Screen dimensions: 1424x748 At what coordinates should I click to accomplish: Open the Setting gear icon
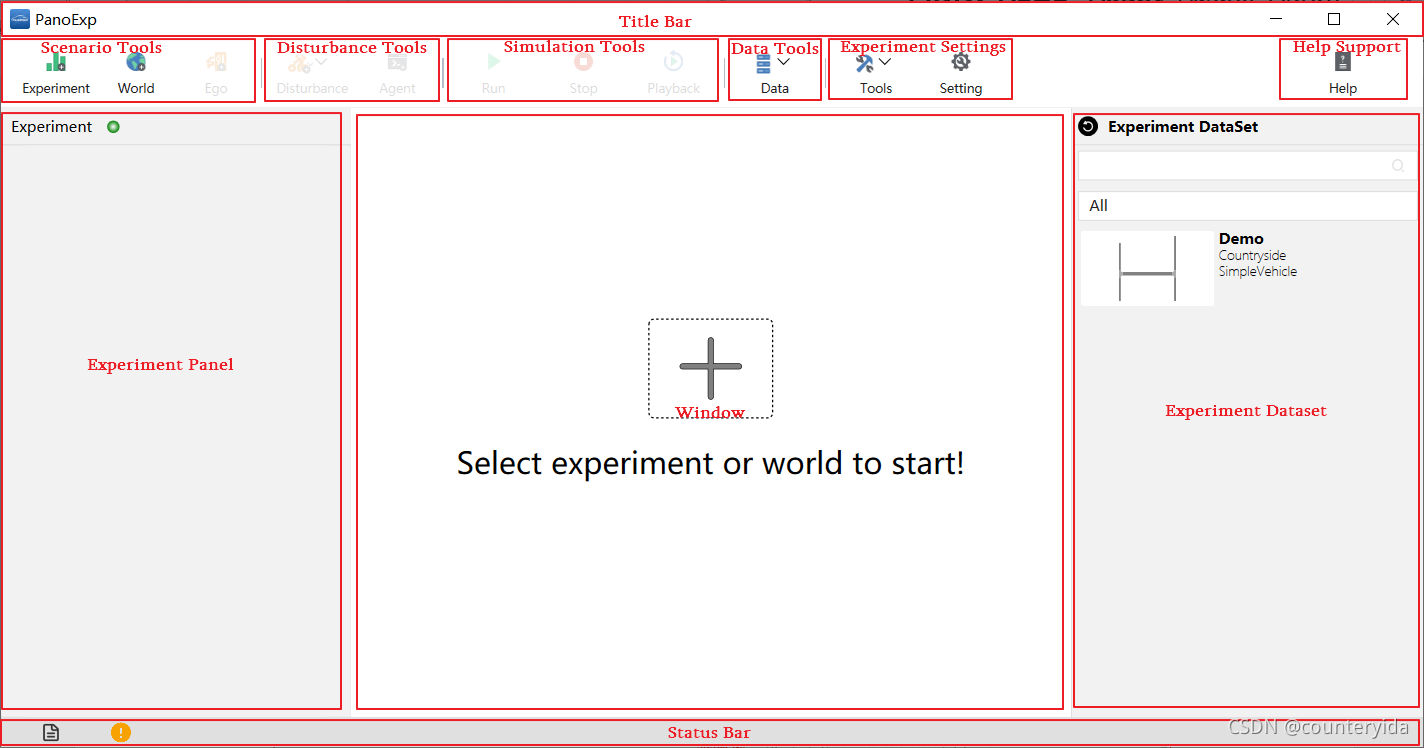click(x=961, y=62)
